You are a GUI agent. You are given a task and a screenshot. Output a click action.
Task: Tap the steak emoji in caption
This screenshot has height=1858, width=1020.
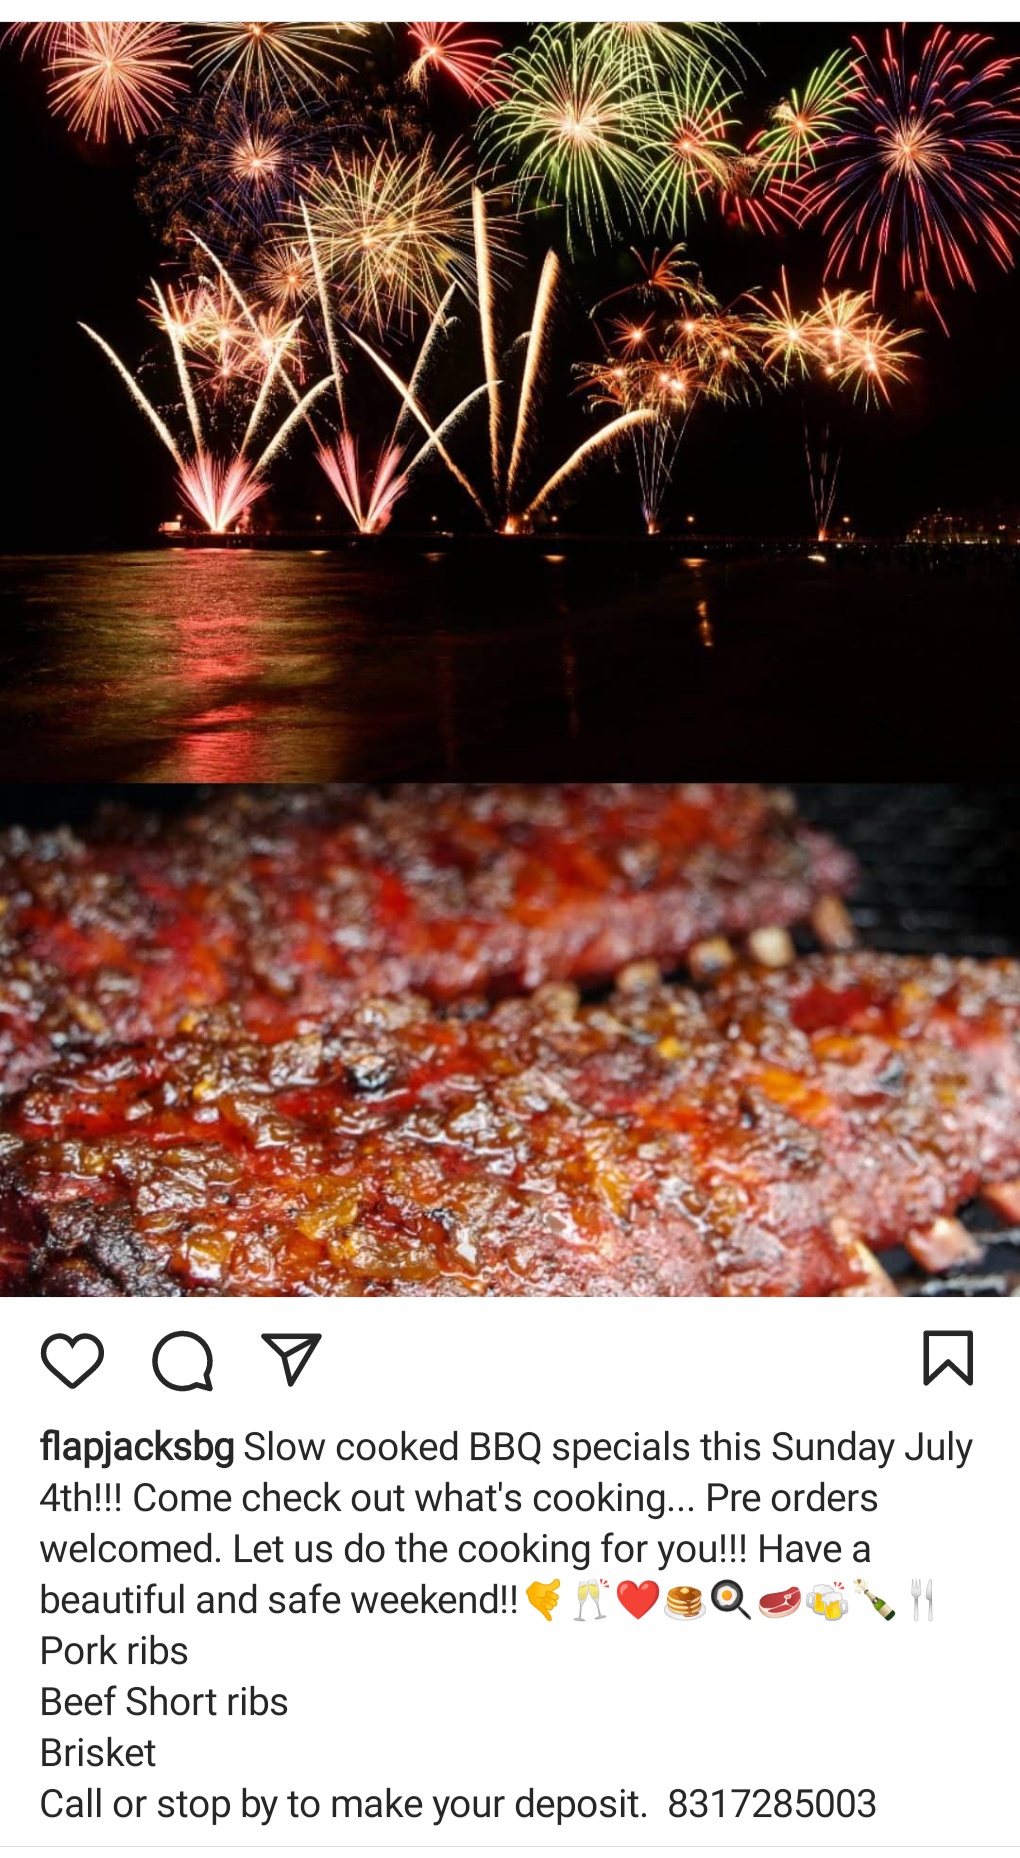(x=780, y=1600)
